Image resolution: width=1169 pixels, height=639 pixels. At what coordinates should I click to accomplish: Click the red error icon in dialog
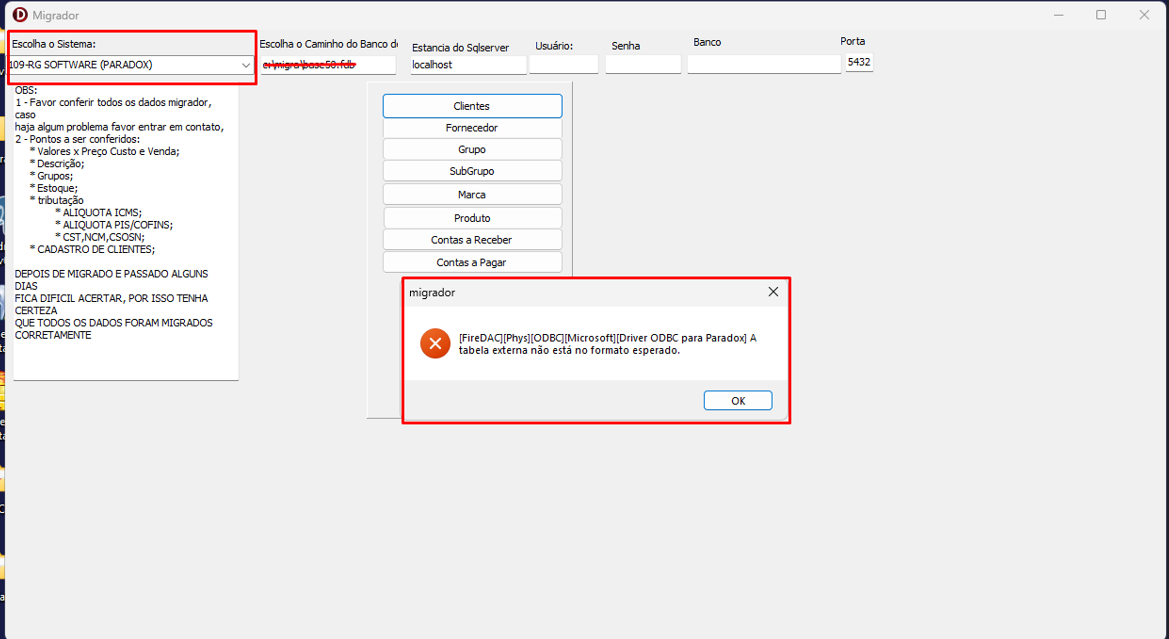(435, 344)
